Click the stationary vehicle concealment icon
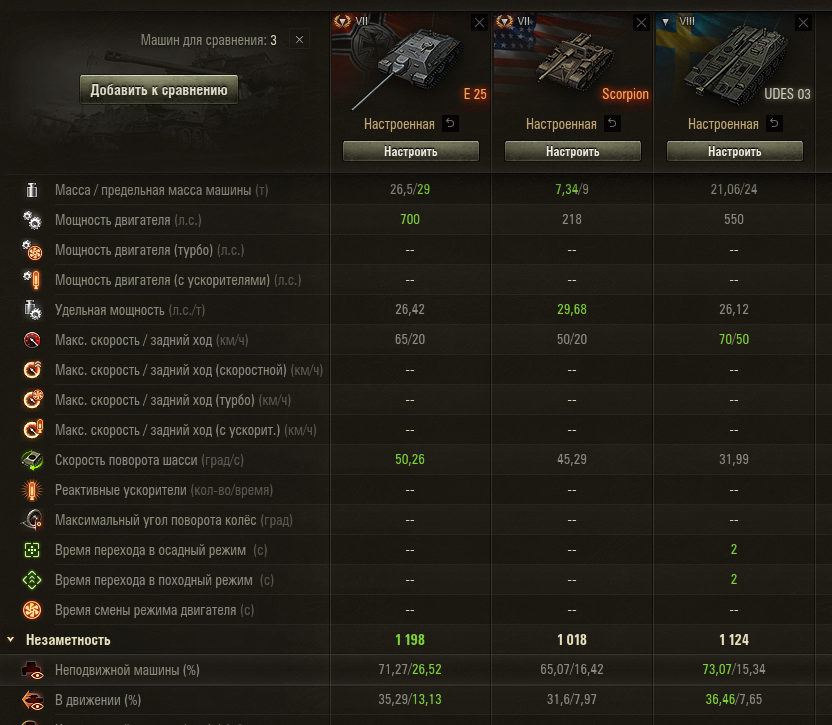This screenshot has height=725, width=832. [32, 670]
